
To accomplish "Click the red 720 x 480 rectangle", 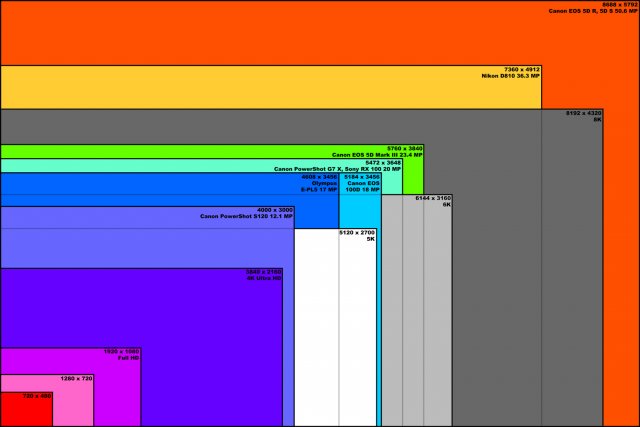I will point(26,409).
